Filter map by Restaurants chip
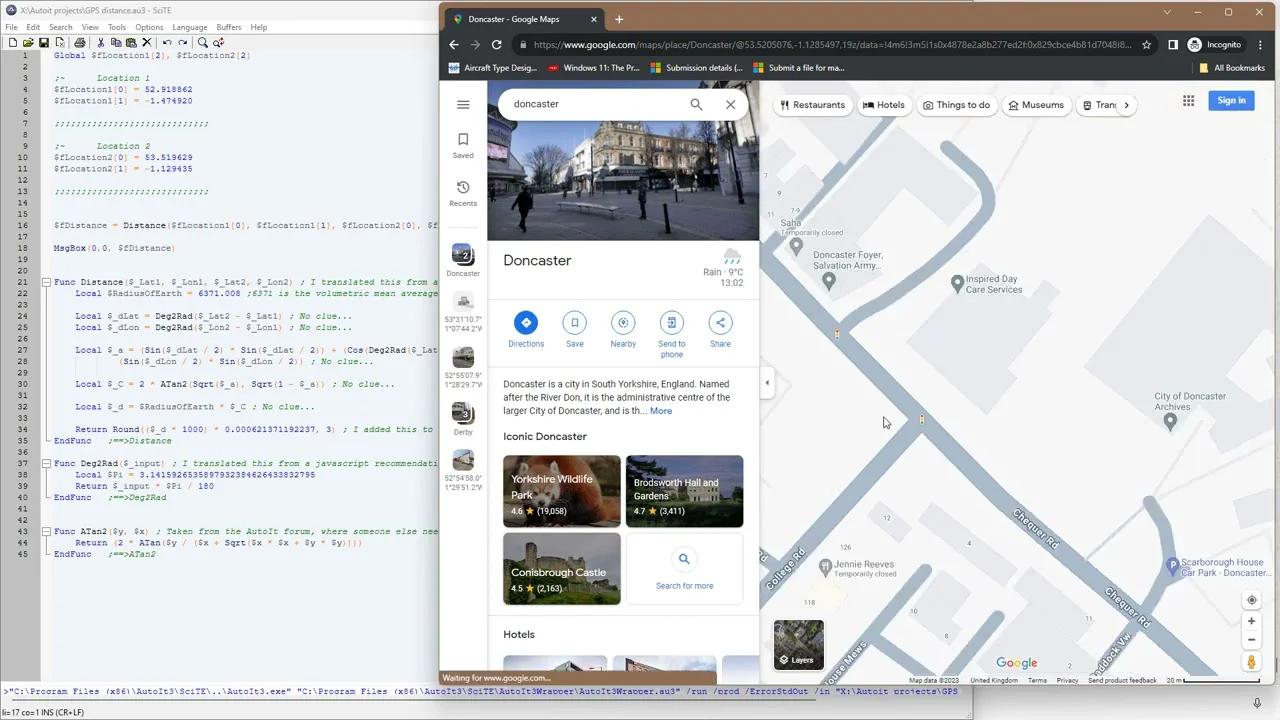 pos(813,105)
